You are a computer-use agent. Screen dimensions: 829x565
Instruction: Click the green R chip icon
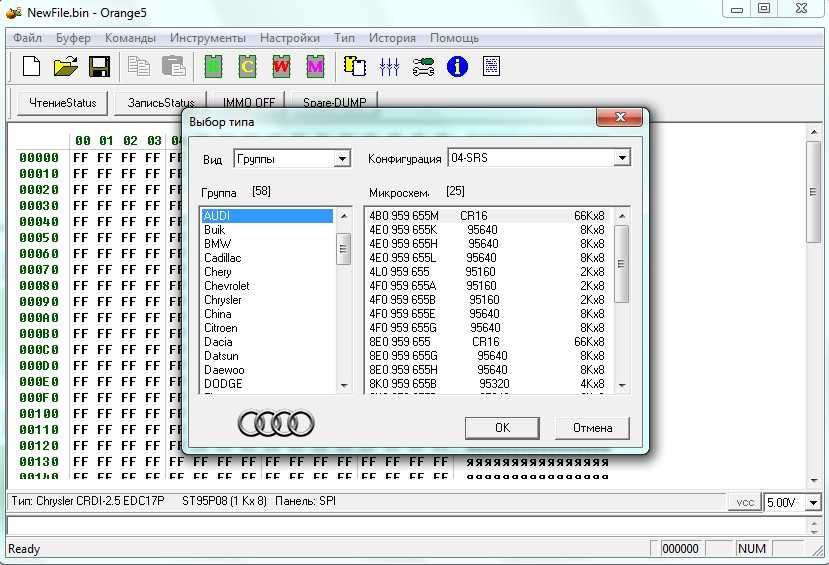click(x=212, y=67)
